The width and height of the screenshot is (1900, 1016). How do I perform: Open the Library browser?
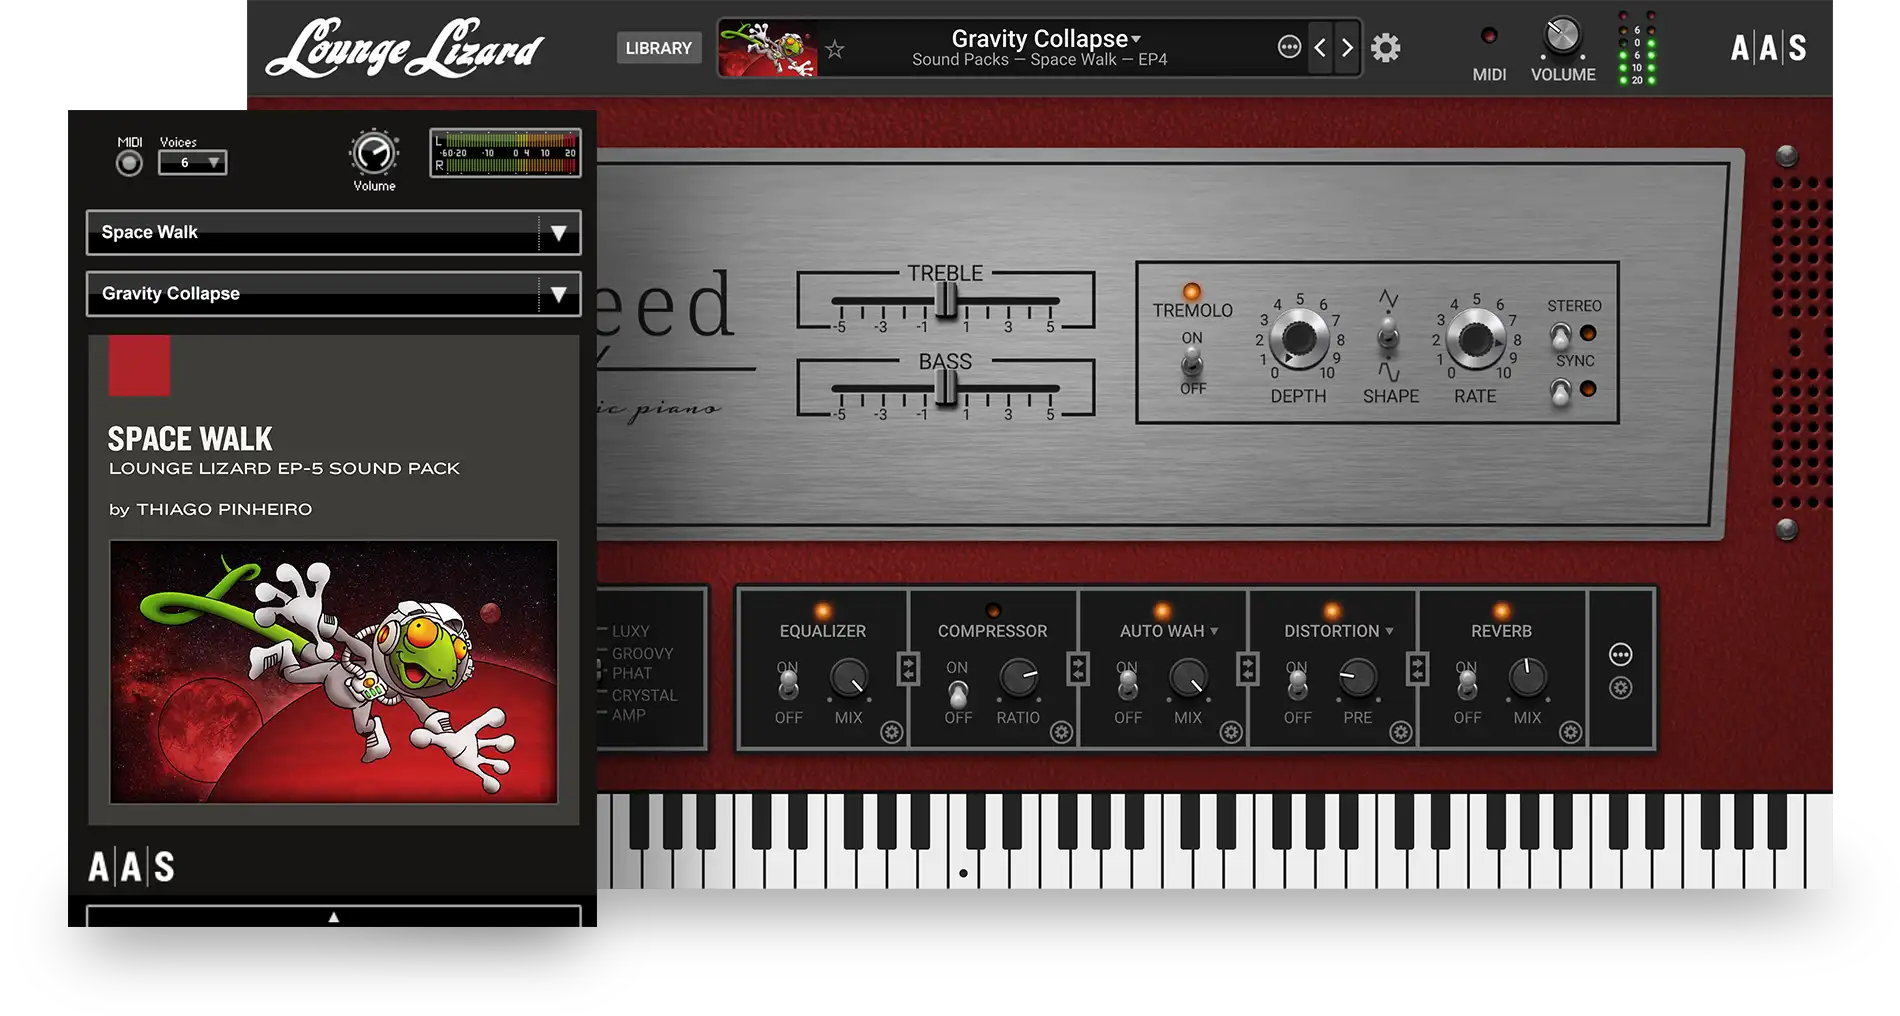pos(658,48)
